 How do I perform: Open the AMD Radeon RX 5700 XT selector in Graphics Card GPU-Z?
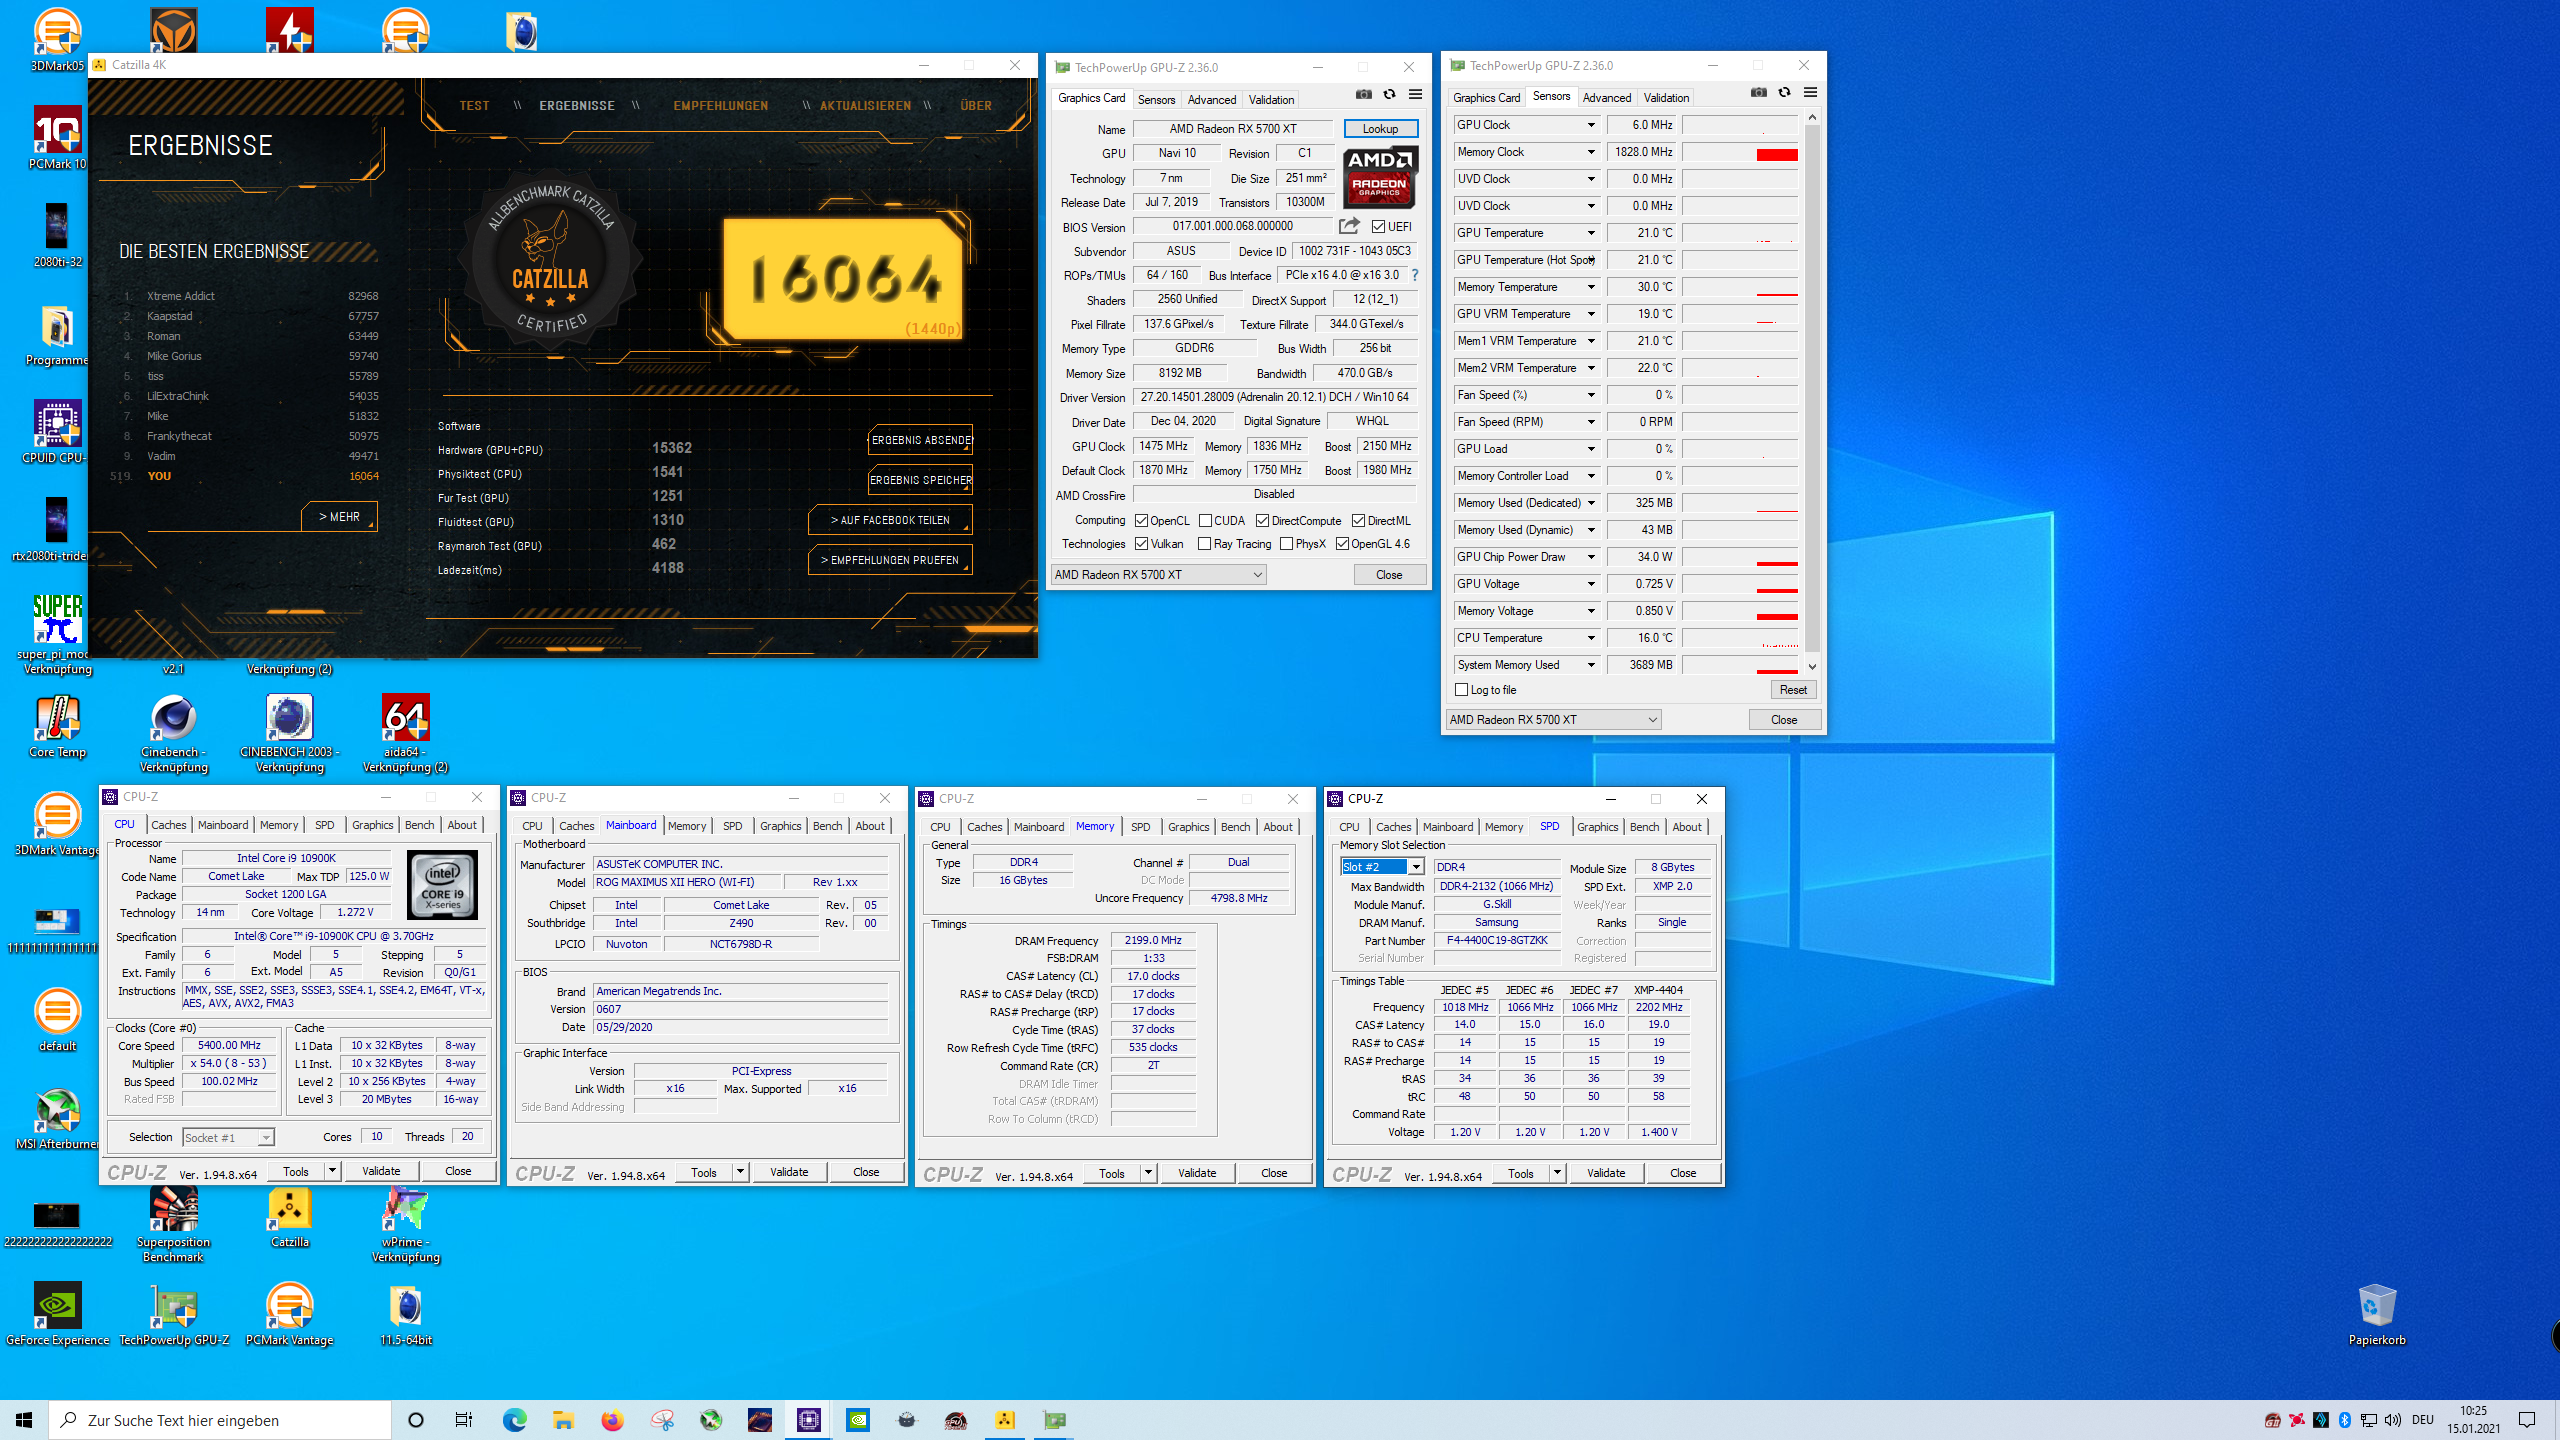[1158, 575]
